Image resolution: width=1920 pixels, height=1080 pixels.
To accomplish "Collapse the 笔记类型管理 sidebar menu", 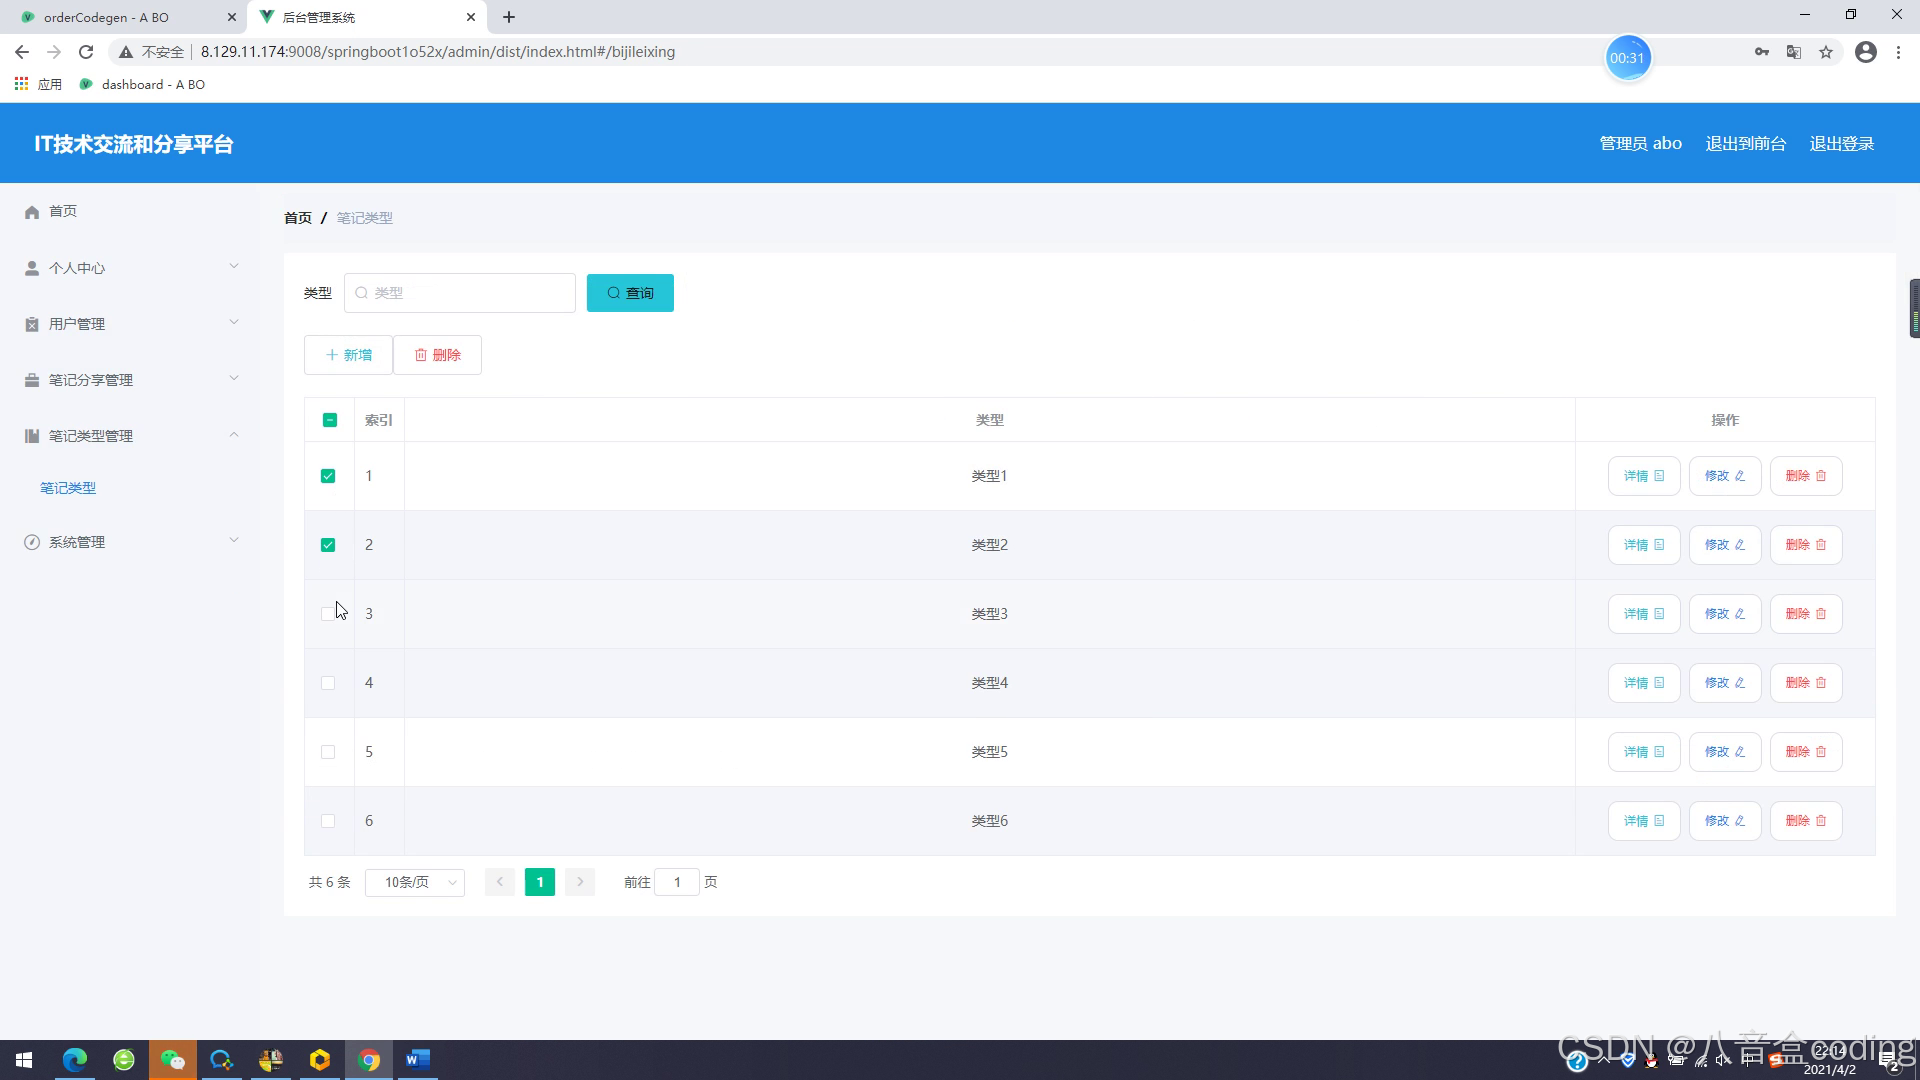I will [130, 436].
